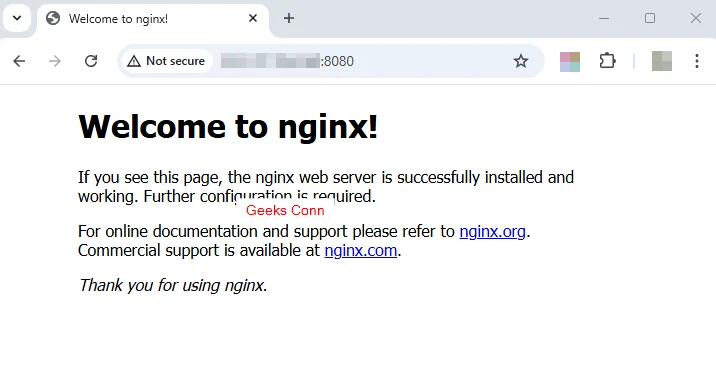
Task: Open the pixelated colorful extension icon
Action: (569, 62)
